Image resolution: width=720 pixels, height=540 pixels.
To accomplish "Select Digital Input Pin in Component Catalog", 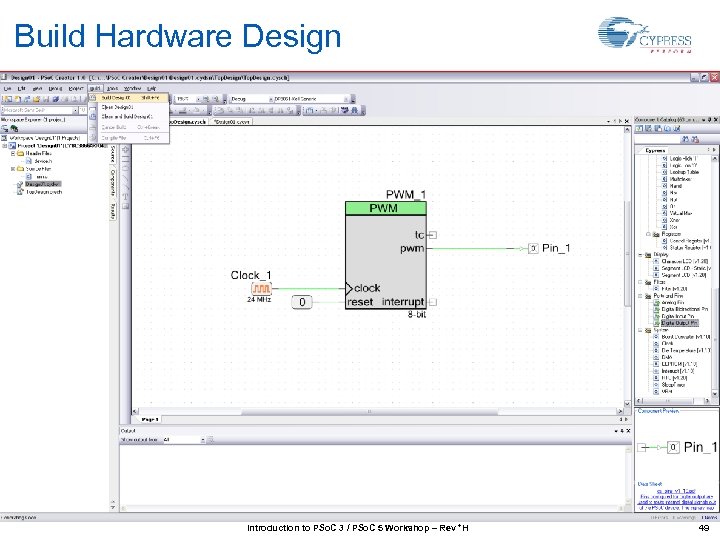I will pyautogui.click(x=677, y=316).
